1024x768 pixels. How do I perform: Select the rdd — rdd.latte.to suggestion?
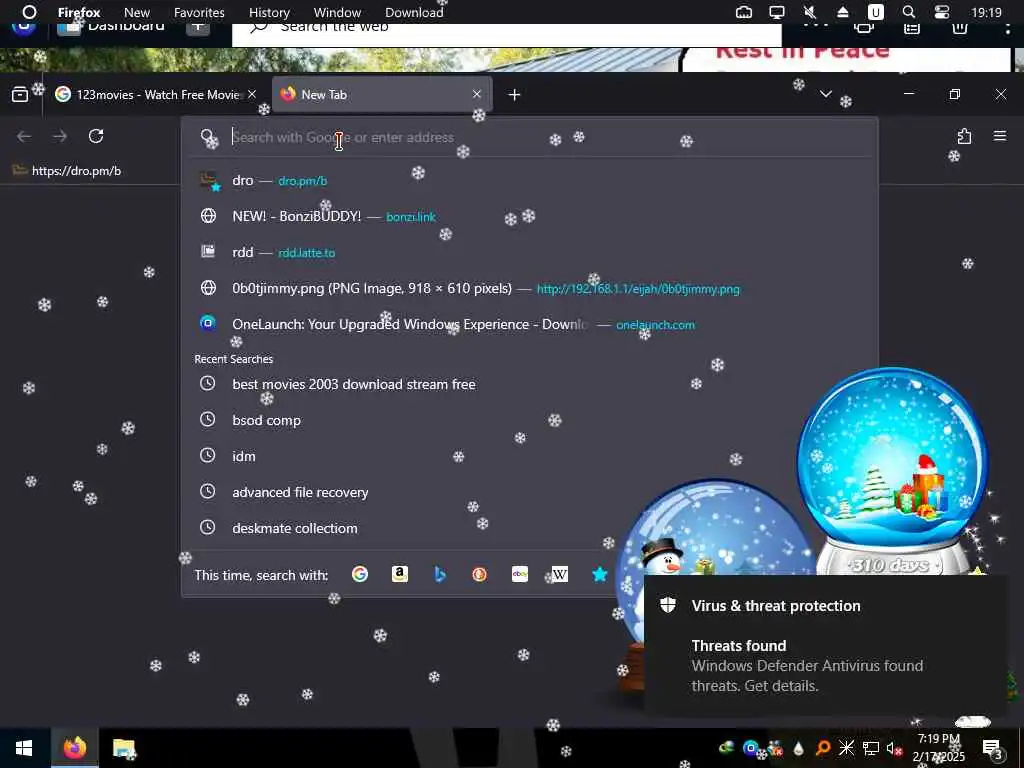529,252
